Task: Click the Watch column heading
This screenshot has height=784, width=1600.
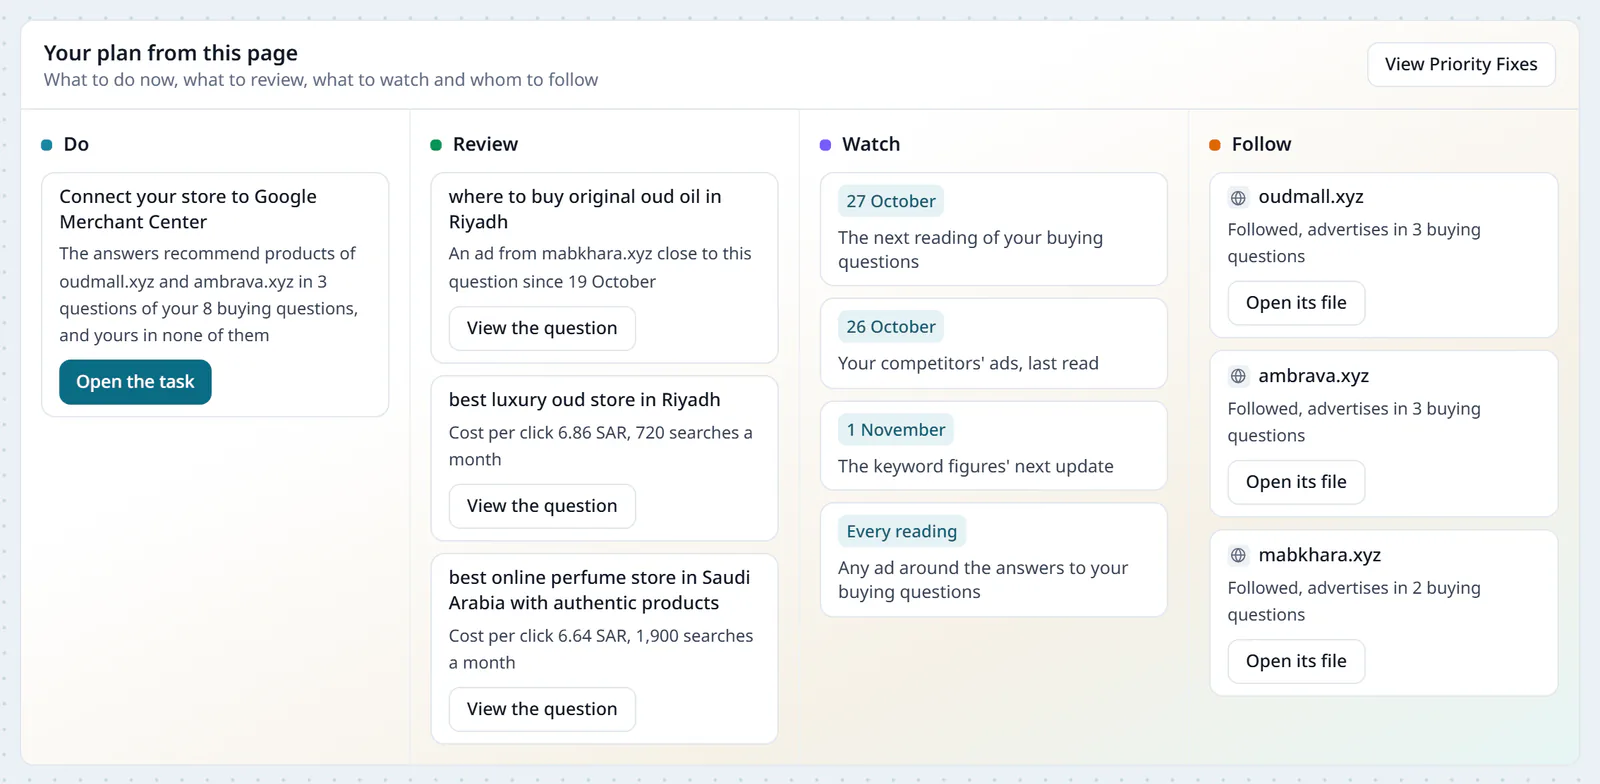Action: pyautogui.click(x=871, y=144)
